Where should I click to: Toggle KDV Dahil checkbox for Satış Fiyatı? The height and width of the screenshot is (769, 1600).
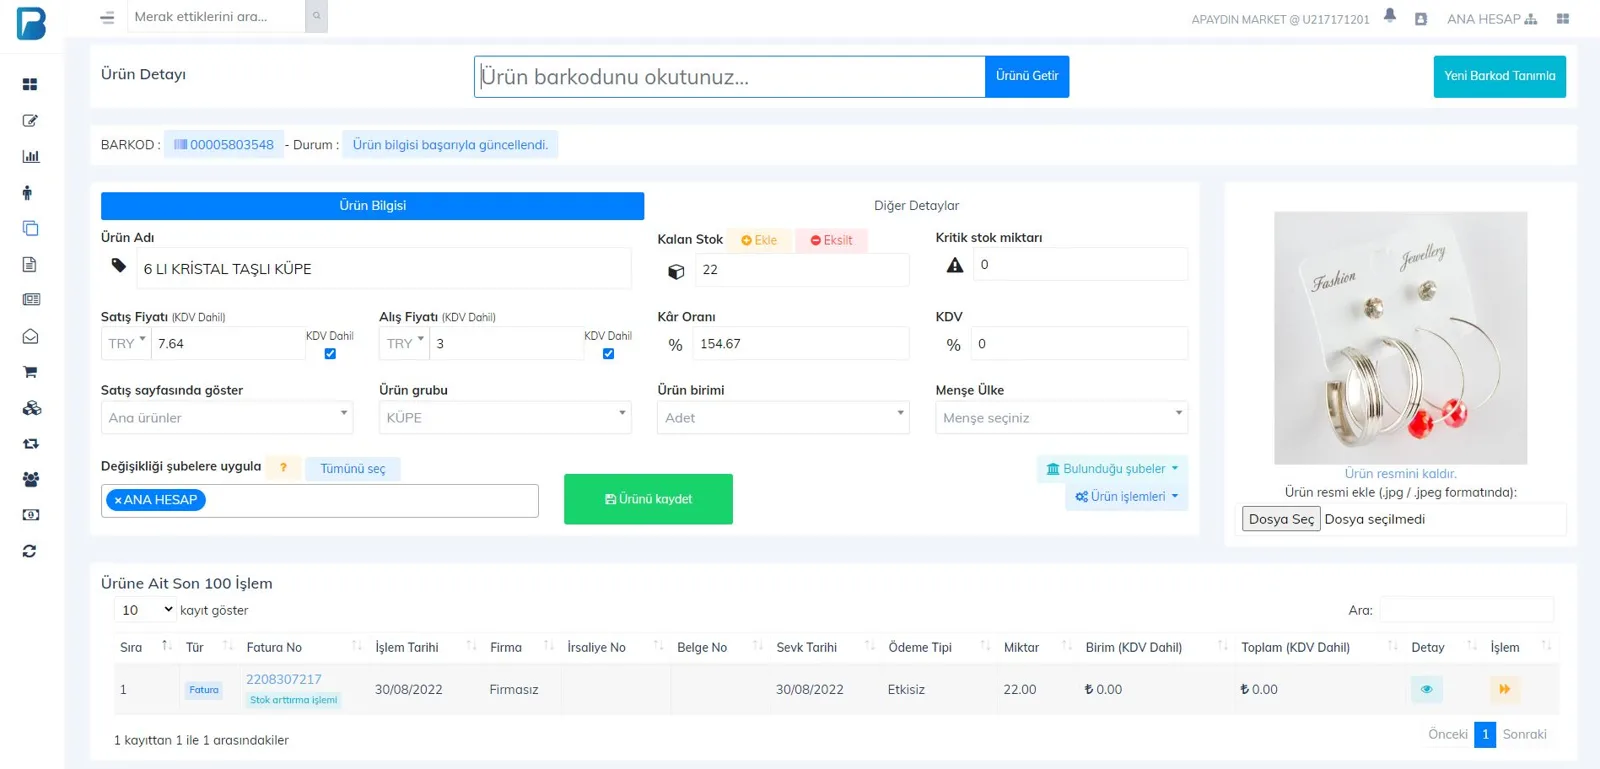click(330, 354)
